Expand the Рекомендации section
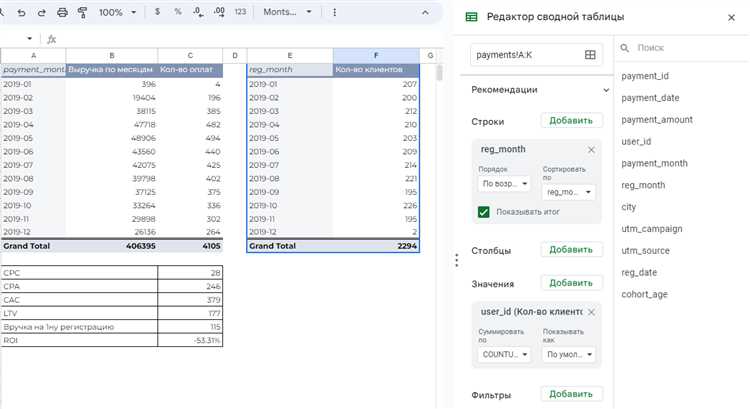Screen dimensions: 750x409 point(606,90)
